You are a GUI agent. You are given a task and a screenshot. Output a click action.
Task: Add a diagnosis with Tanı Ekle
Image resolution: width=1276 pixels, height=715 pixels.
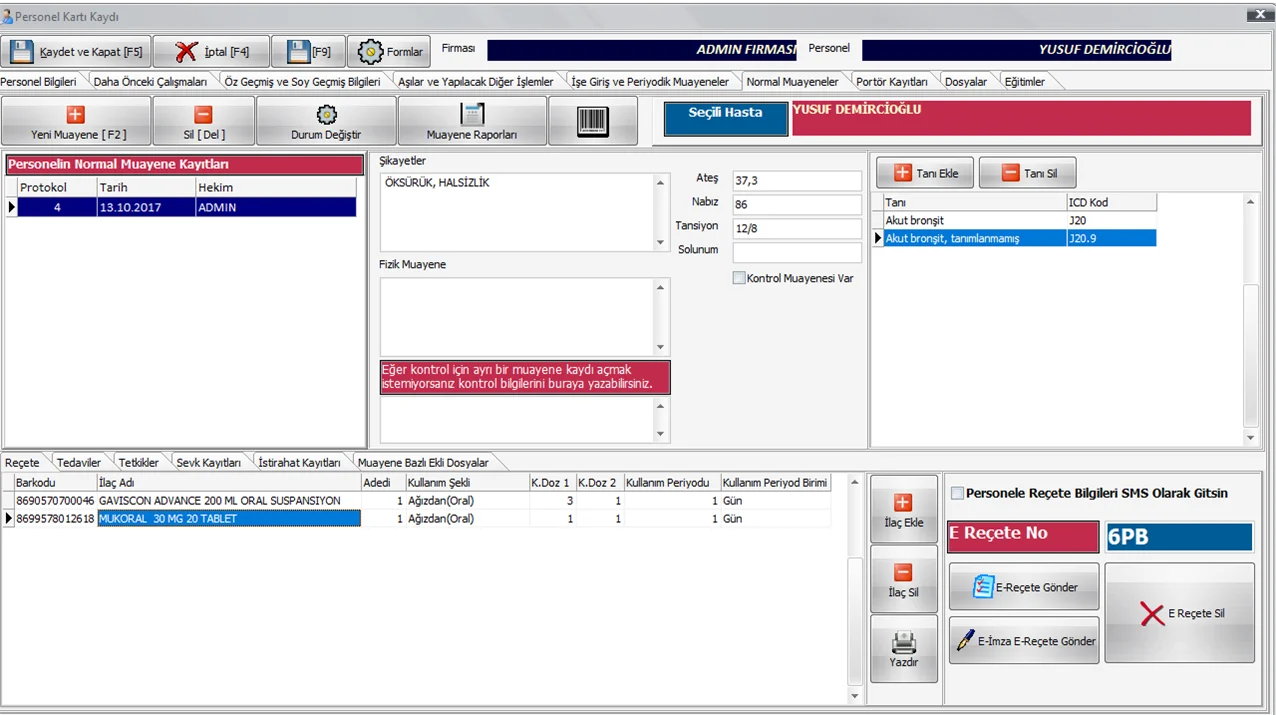pos(925,173)
